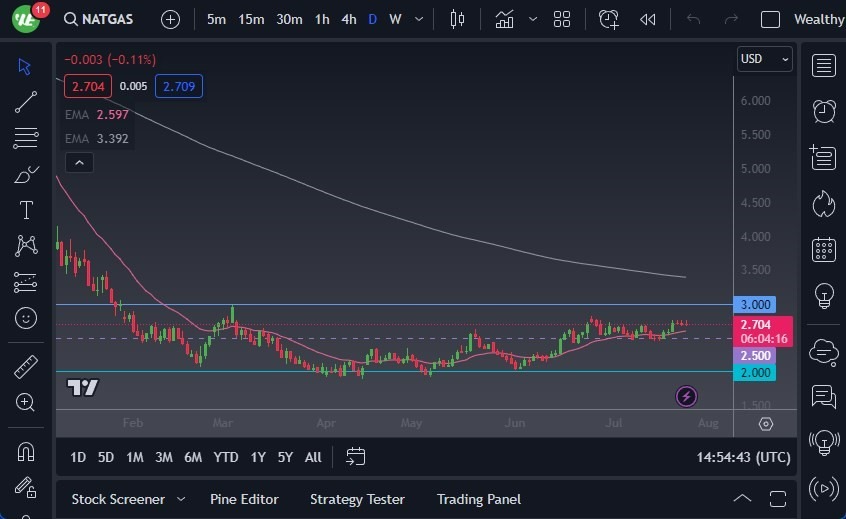Click the 3.000 price level label
This screenshot has width=846, height=519.
click(754, 304)
